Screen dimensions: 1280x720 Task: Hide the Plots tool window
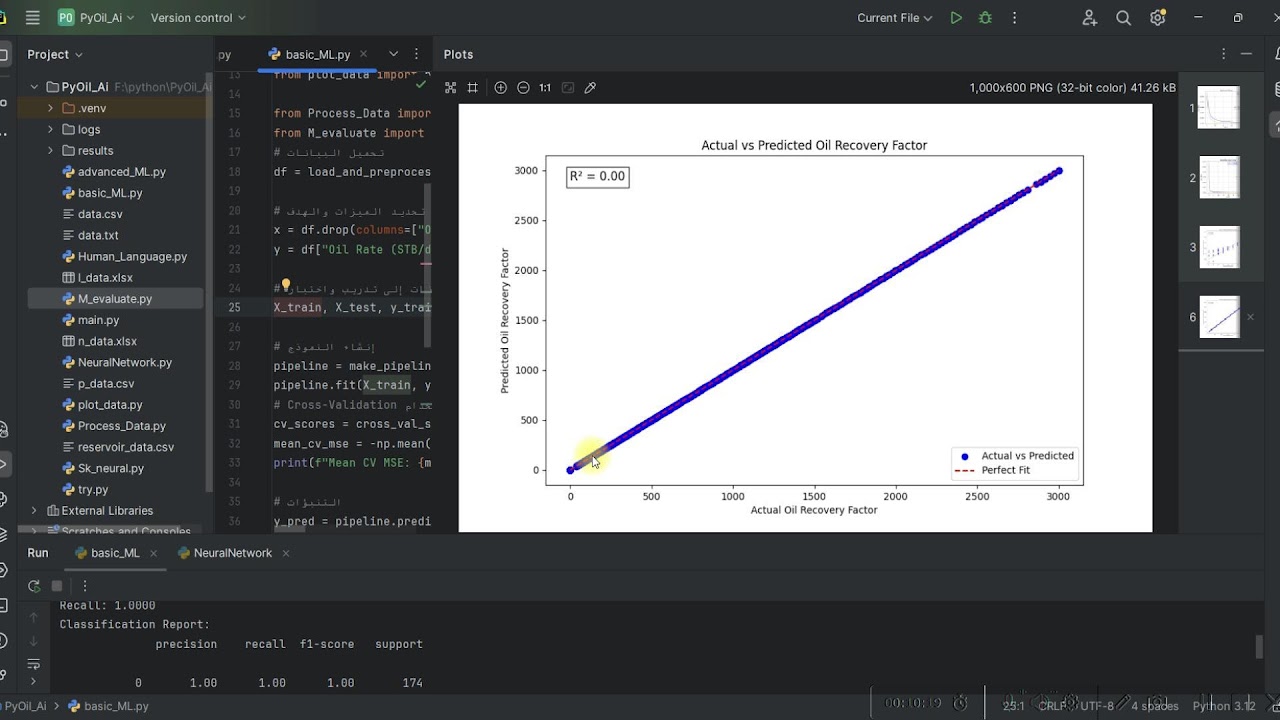1246,54
